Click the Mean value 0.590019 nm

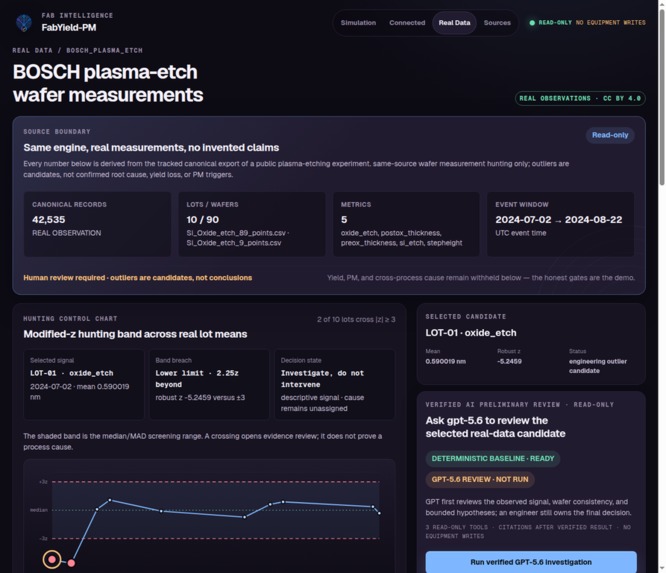(x=446, y=361)
